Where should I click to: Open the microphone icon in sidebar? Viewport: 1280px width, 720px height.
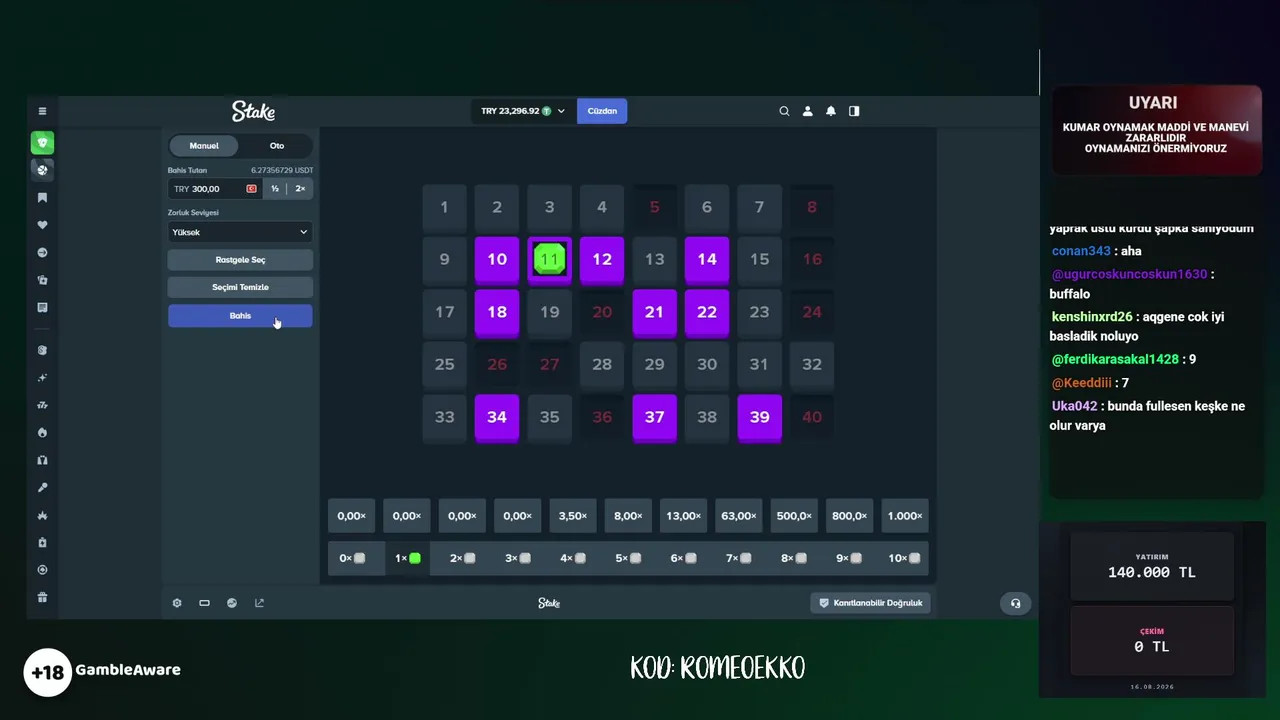pyautogui.click(x=42, y=488)
